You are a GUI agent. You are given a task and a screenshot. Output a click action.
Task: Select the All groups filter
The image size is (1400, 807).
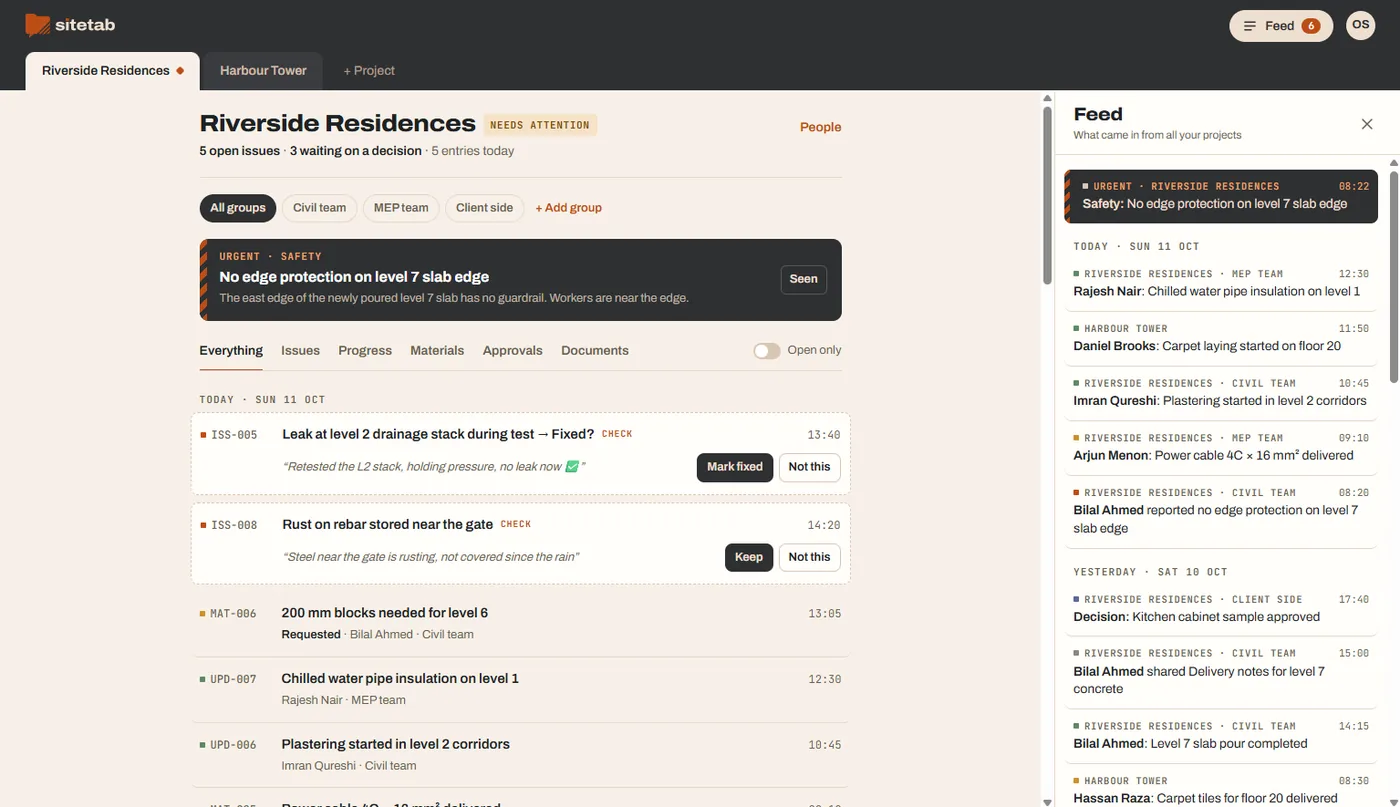coord(238,208)
